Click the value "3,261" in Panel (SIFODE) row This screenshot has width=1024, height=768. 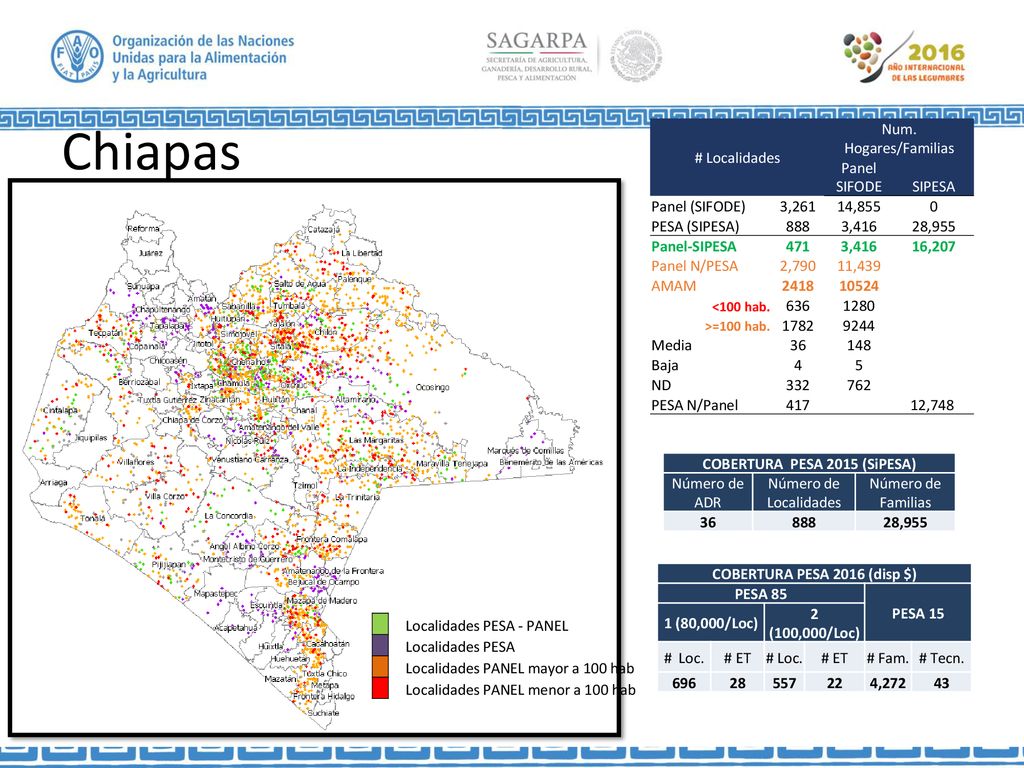(797, 207)
